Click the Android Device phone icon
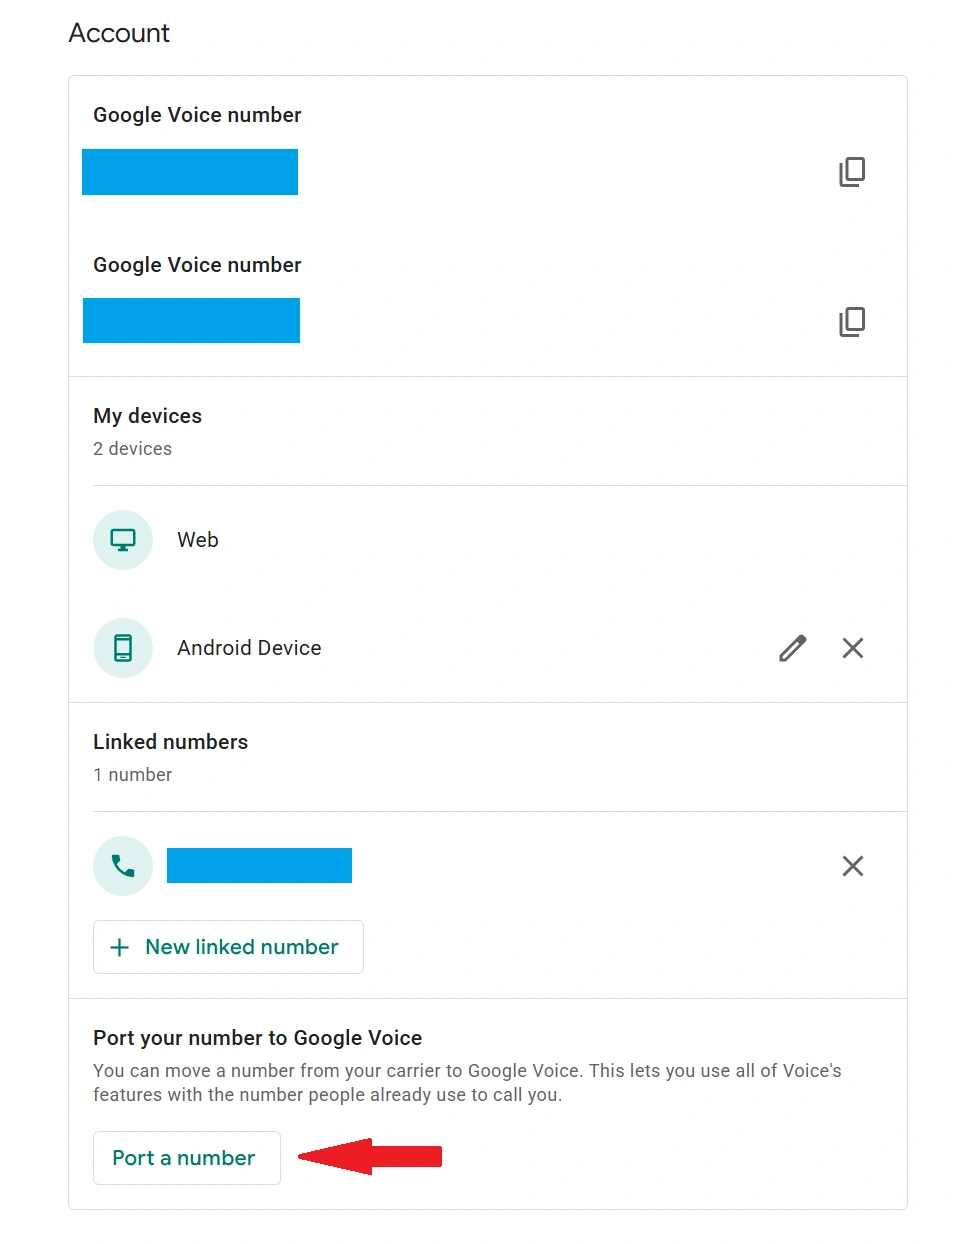 pos(123,648)
